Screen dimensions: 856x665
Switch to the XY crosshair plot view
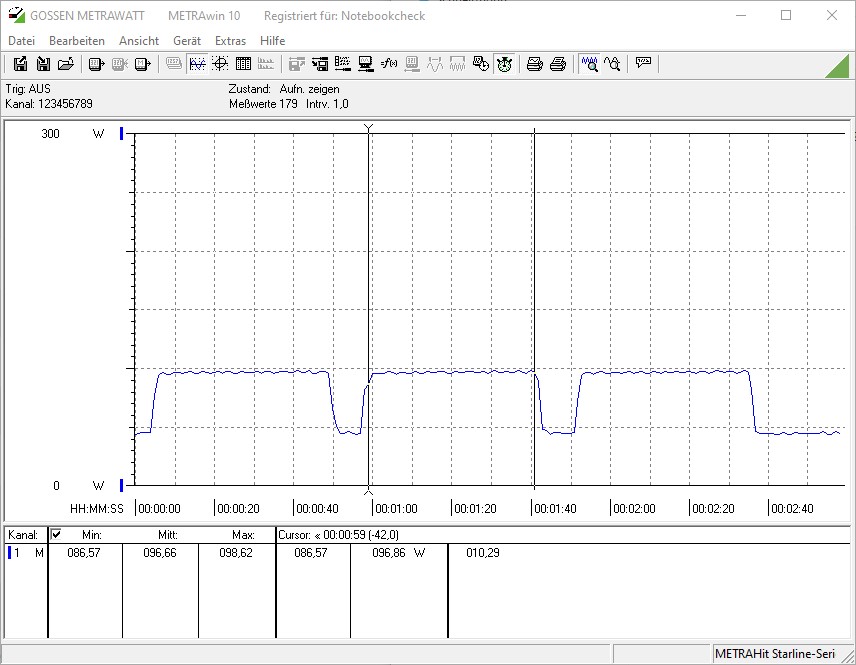pos(220,64)
